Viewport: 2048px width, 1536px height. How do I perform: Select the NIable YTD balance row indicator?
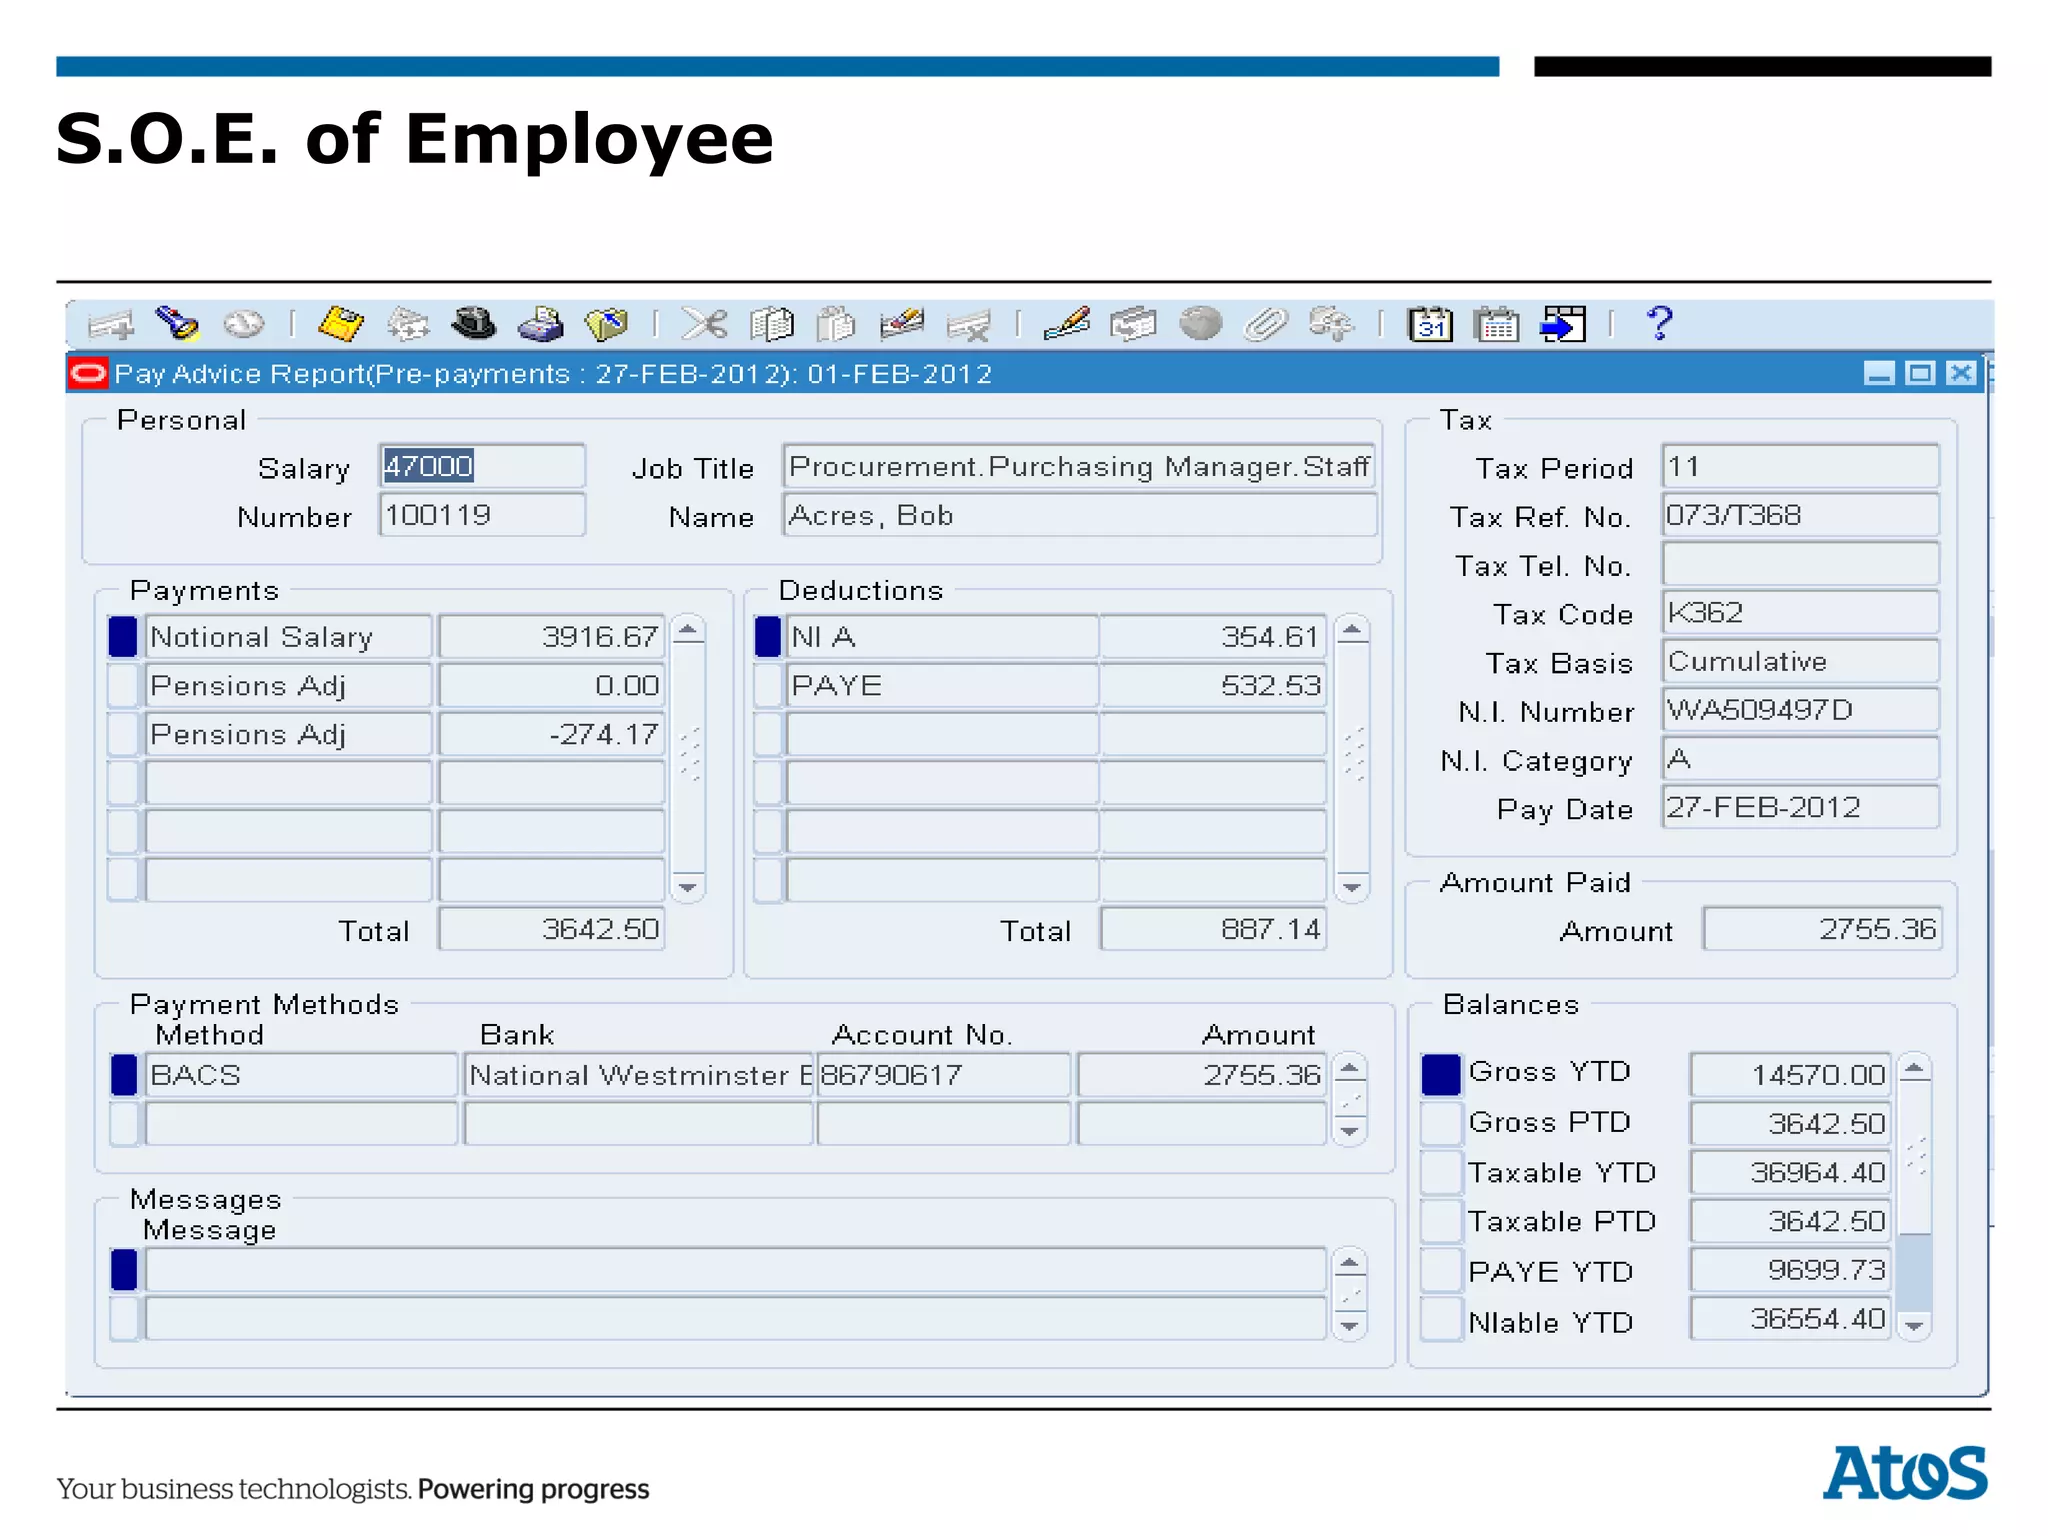click(1441, 1320)
